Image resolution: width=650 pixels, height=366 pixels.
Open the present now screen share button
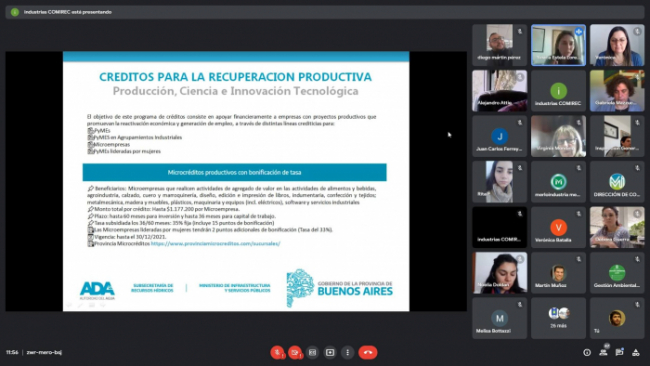point(330,352)
